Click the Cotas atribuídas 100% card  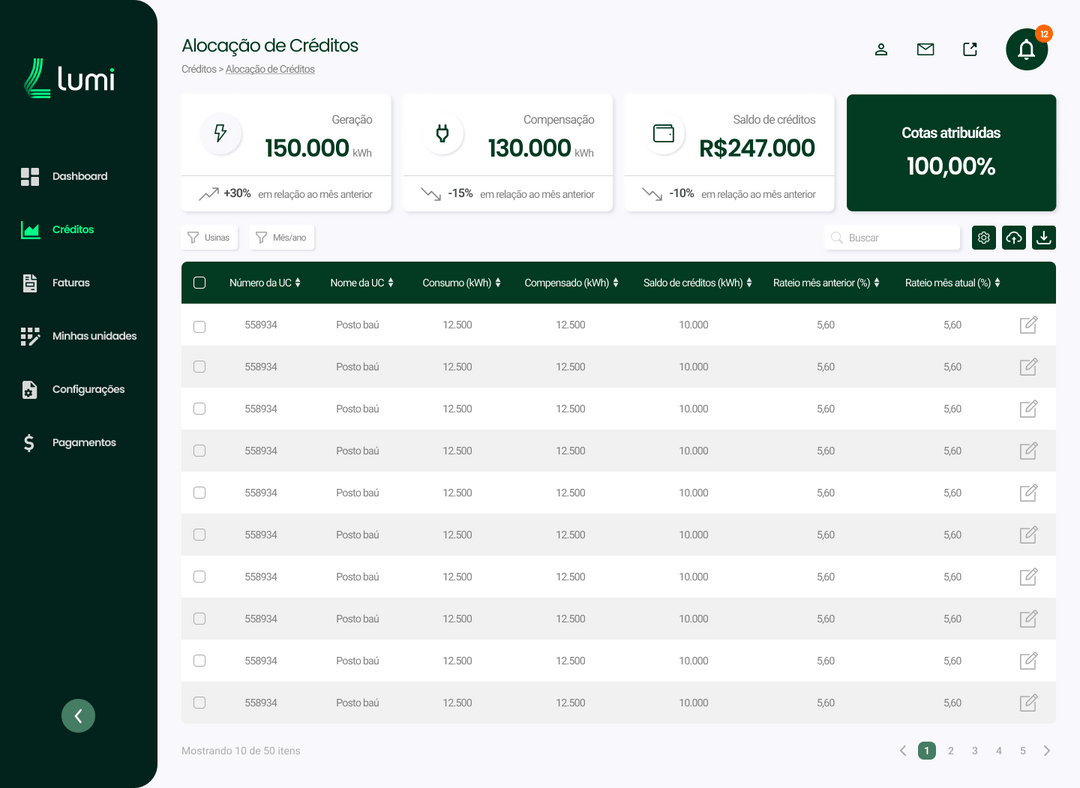point(951,153)
